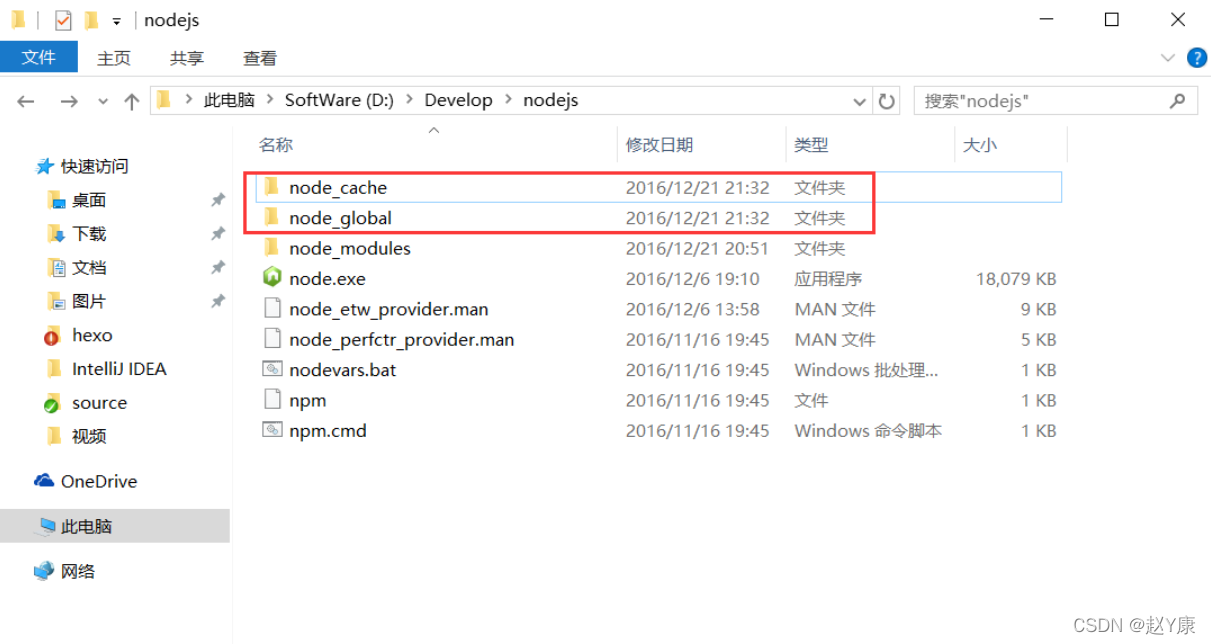Click the node_etw_provider.man file icon
The height and width of the screenshot is (644, 1211).
(271, 309)
